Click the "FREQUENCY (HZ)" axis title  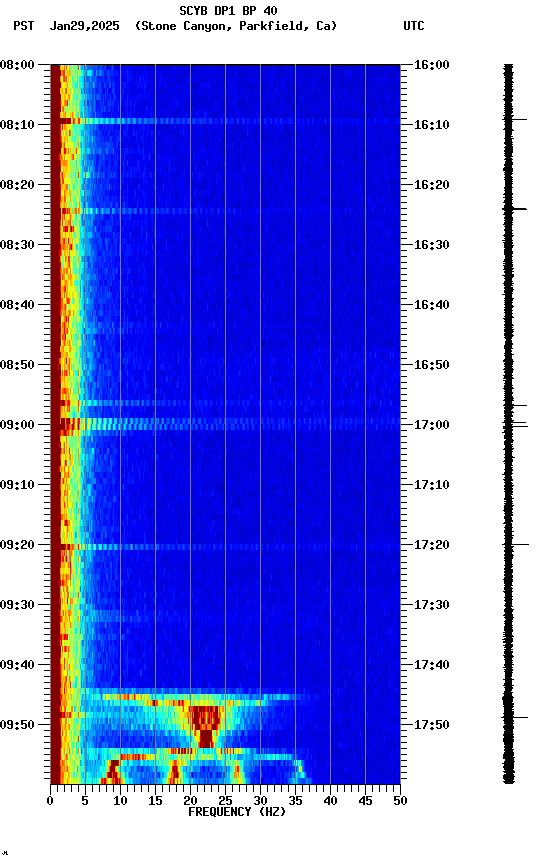pos(237,812)
